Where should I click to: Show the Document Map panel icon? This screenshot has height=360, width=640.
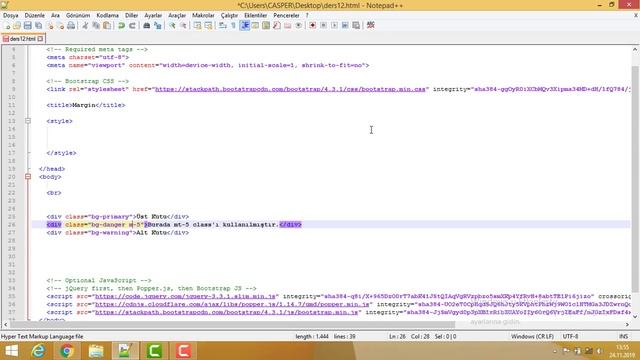click(266, 25)
